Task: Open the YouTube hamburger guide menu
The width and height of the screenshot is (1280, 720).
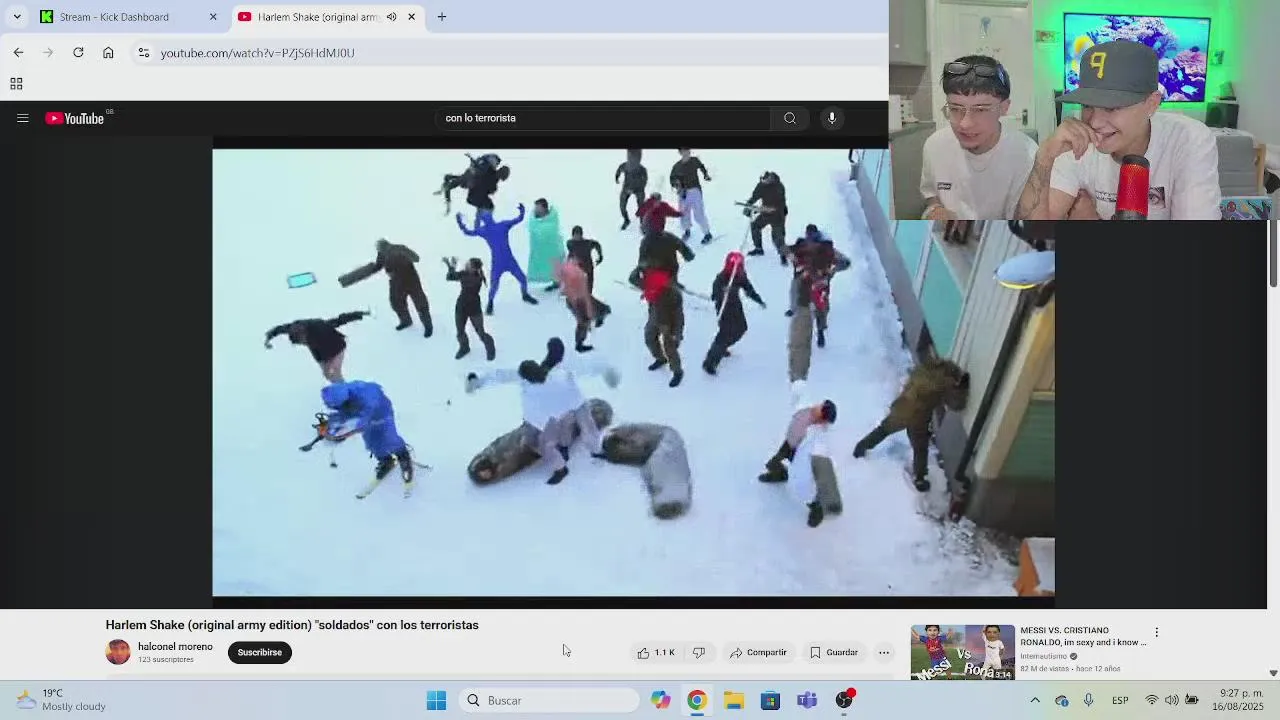Action: coord(22,118)
